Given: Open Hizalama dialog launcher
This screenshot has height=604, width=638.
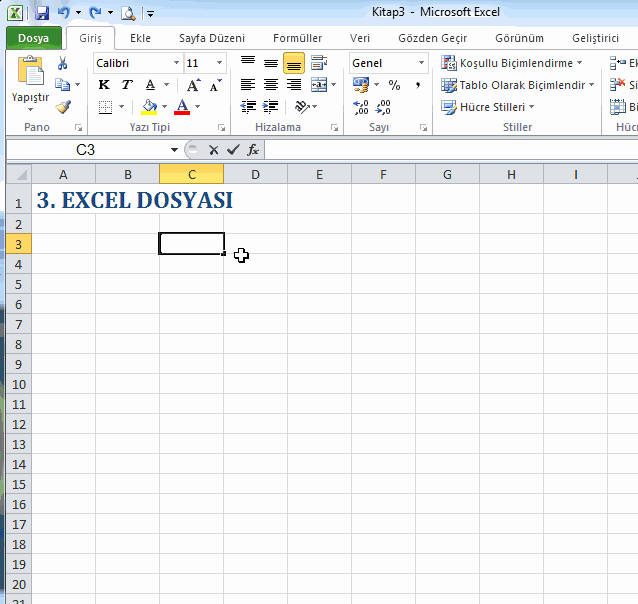Looking at the screenshot, I should (334, 128).
